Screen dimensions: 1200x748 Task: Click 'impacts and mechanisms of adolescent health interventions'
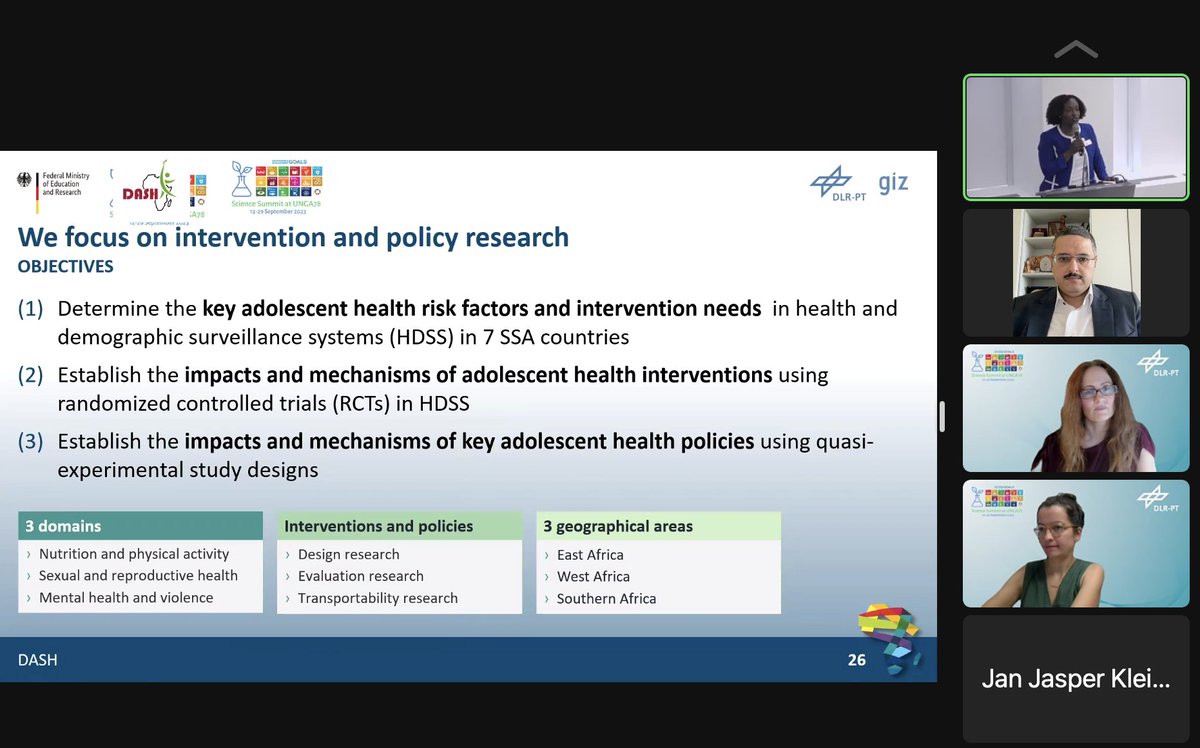point(478,375)
